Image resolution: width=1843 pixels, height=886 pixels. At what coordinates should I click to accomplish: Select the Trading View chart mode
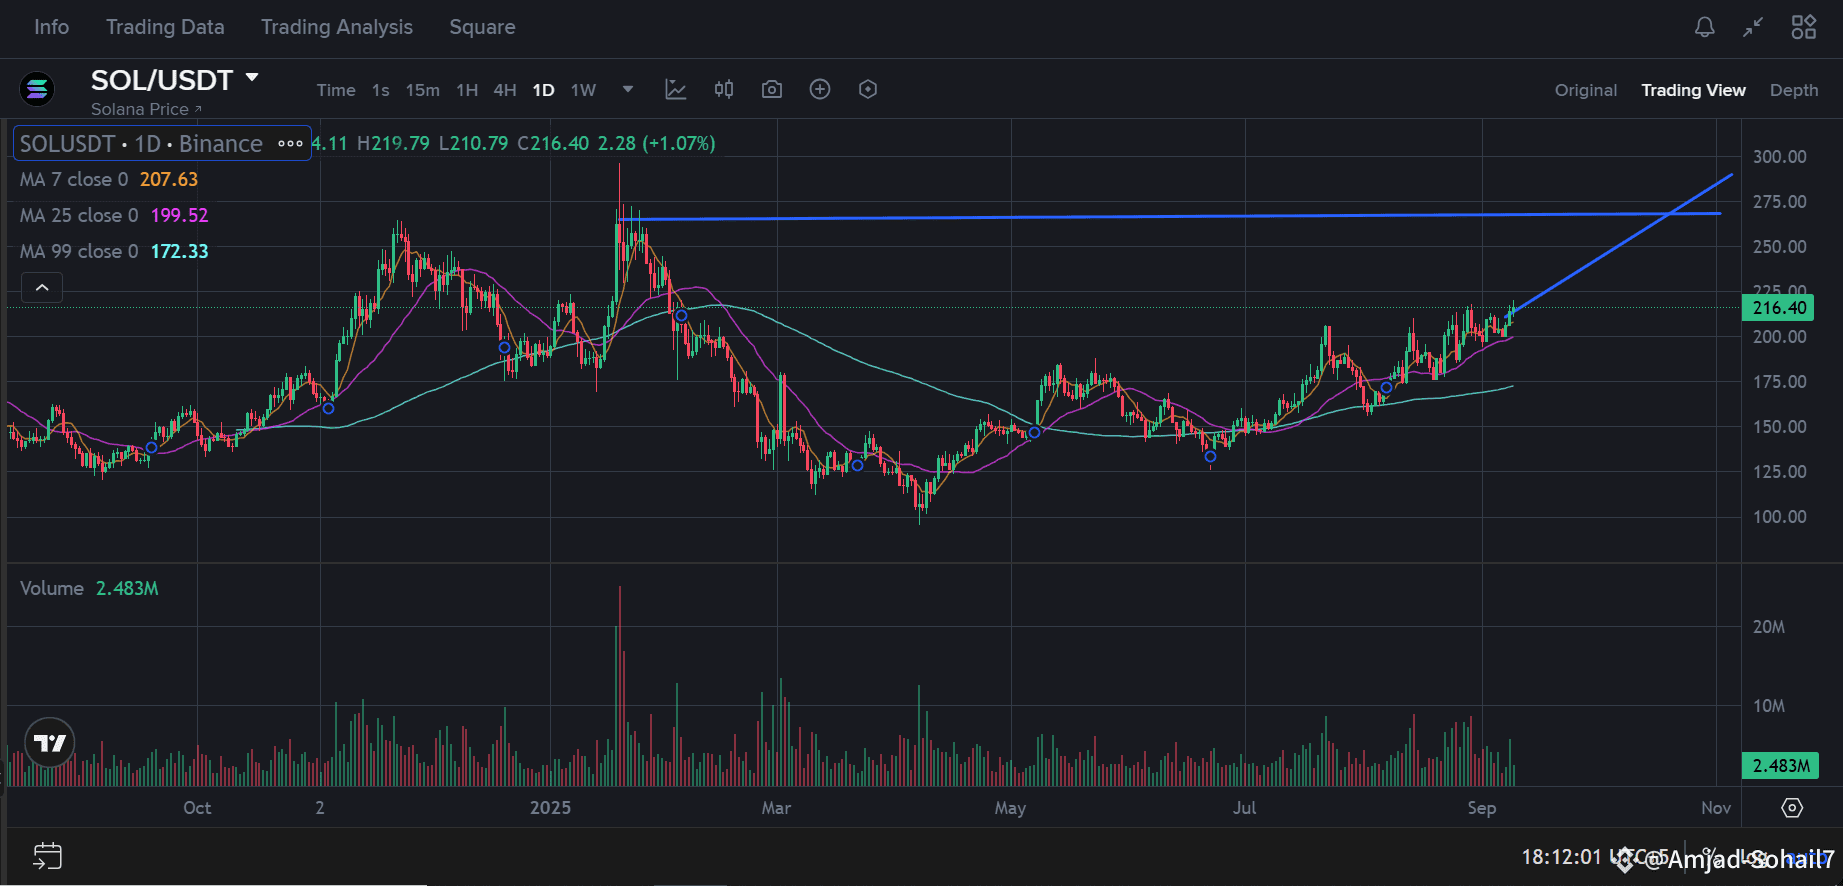coord(1693,90)
